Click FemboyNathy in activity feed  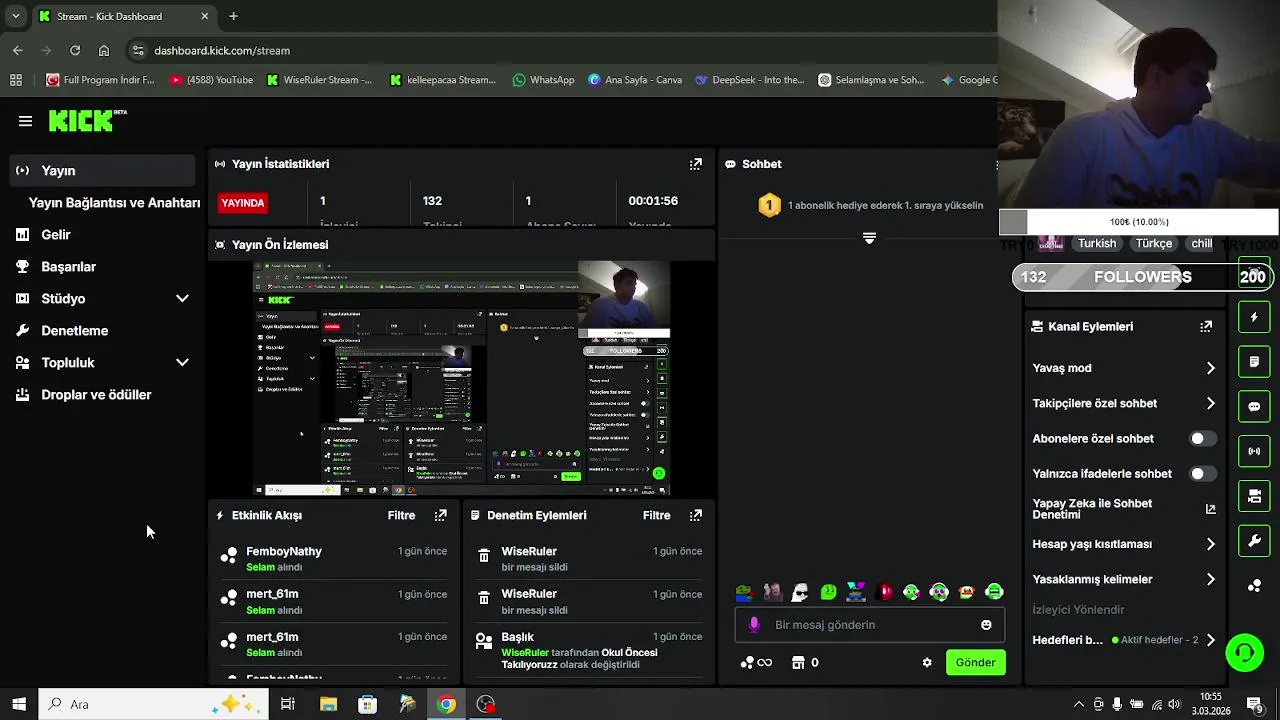[x=284, y=551]
